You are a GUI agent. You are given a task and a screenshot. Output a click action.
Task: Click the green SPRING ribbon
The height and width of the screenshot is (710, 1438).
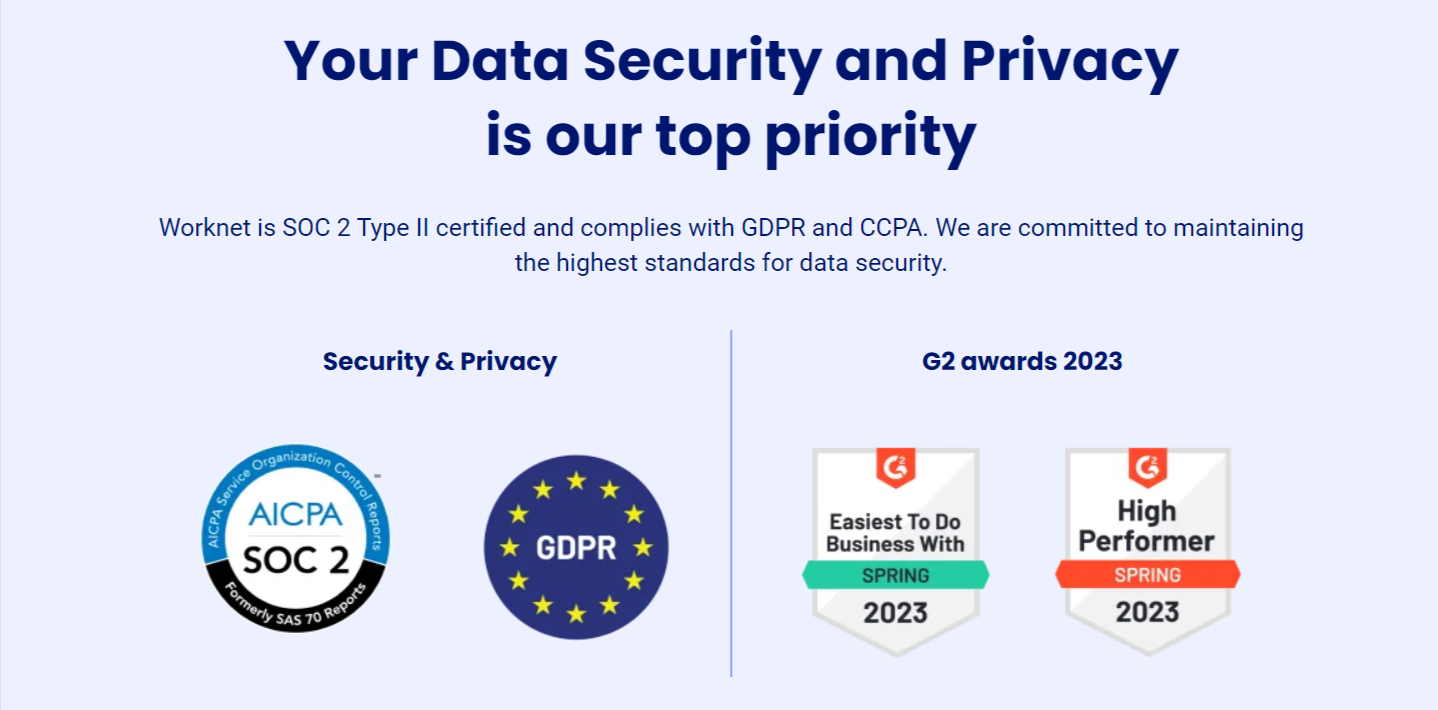[x=895, y=575]
